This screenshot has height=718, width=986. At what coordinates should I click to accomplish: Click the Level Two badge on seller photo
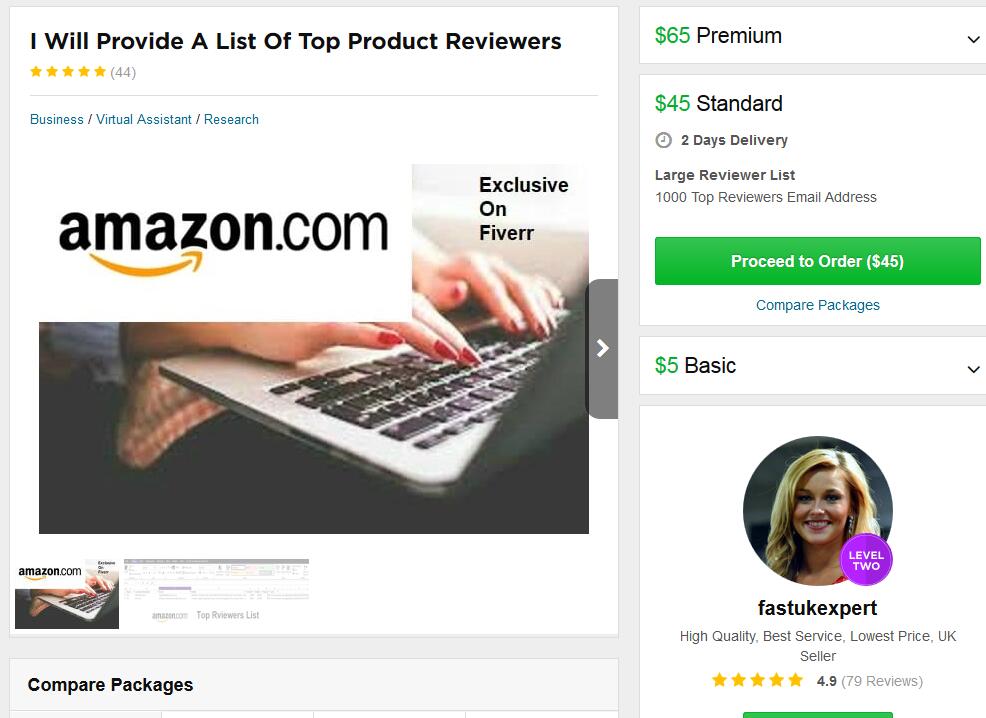[x=866, y=560]
